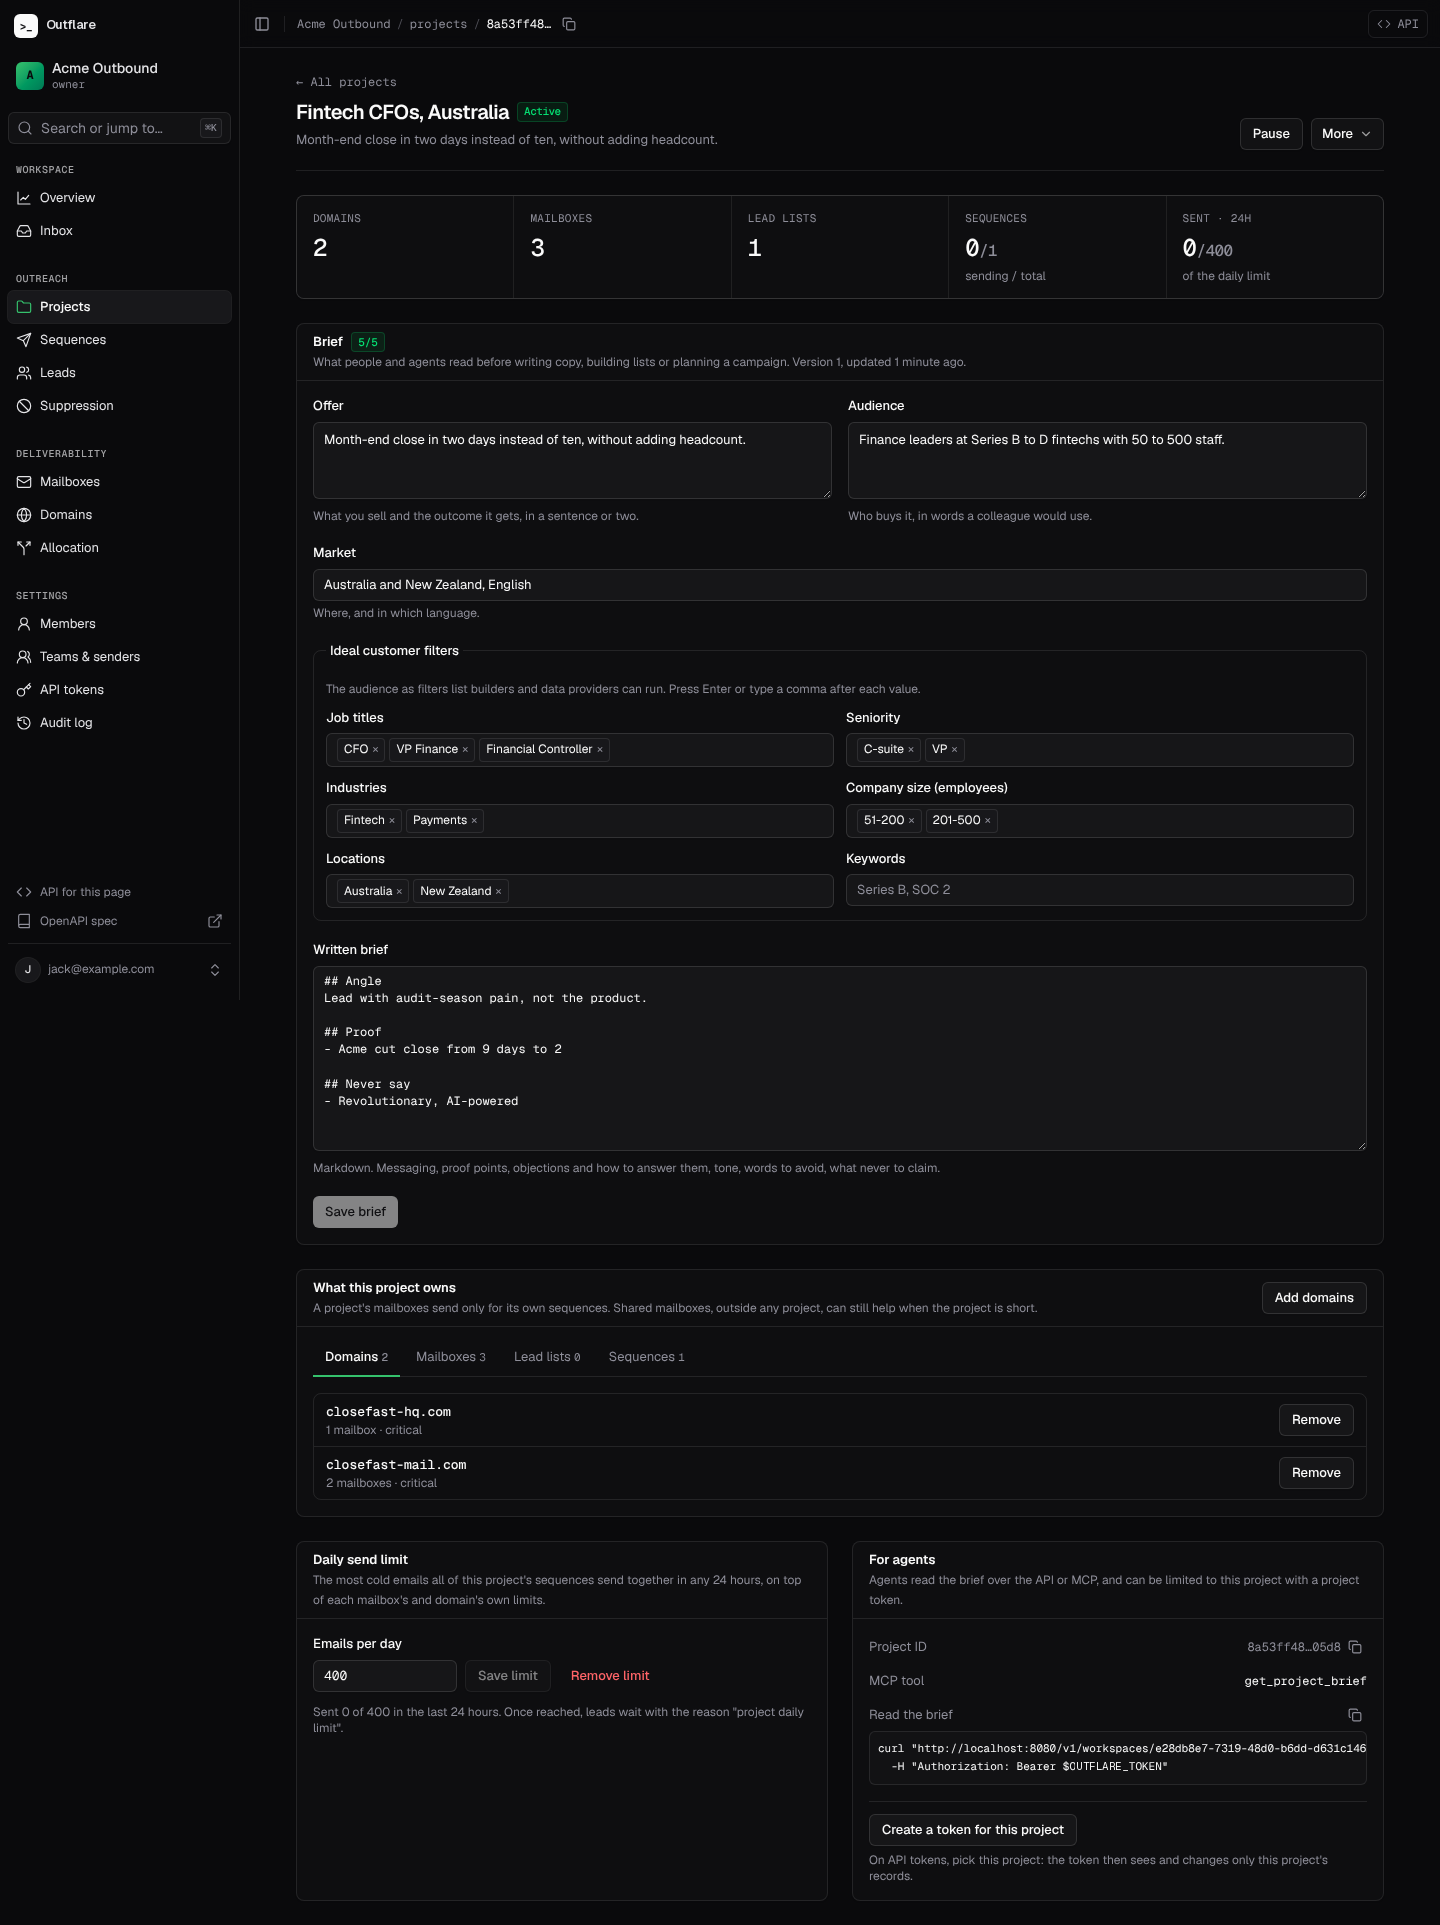The width and height of the screenshot is (1440, 1925).
Task: Click Remove limit link
Action: click(x=610, y=1676)
